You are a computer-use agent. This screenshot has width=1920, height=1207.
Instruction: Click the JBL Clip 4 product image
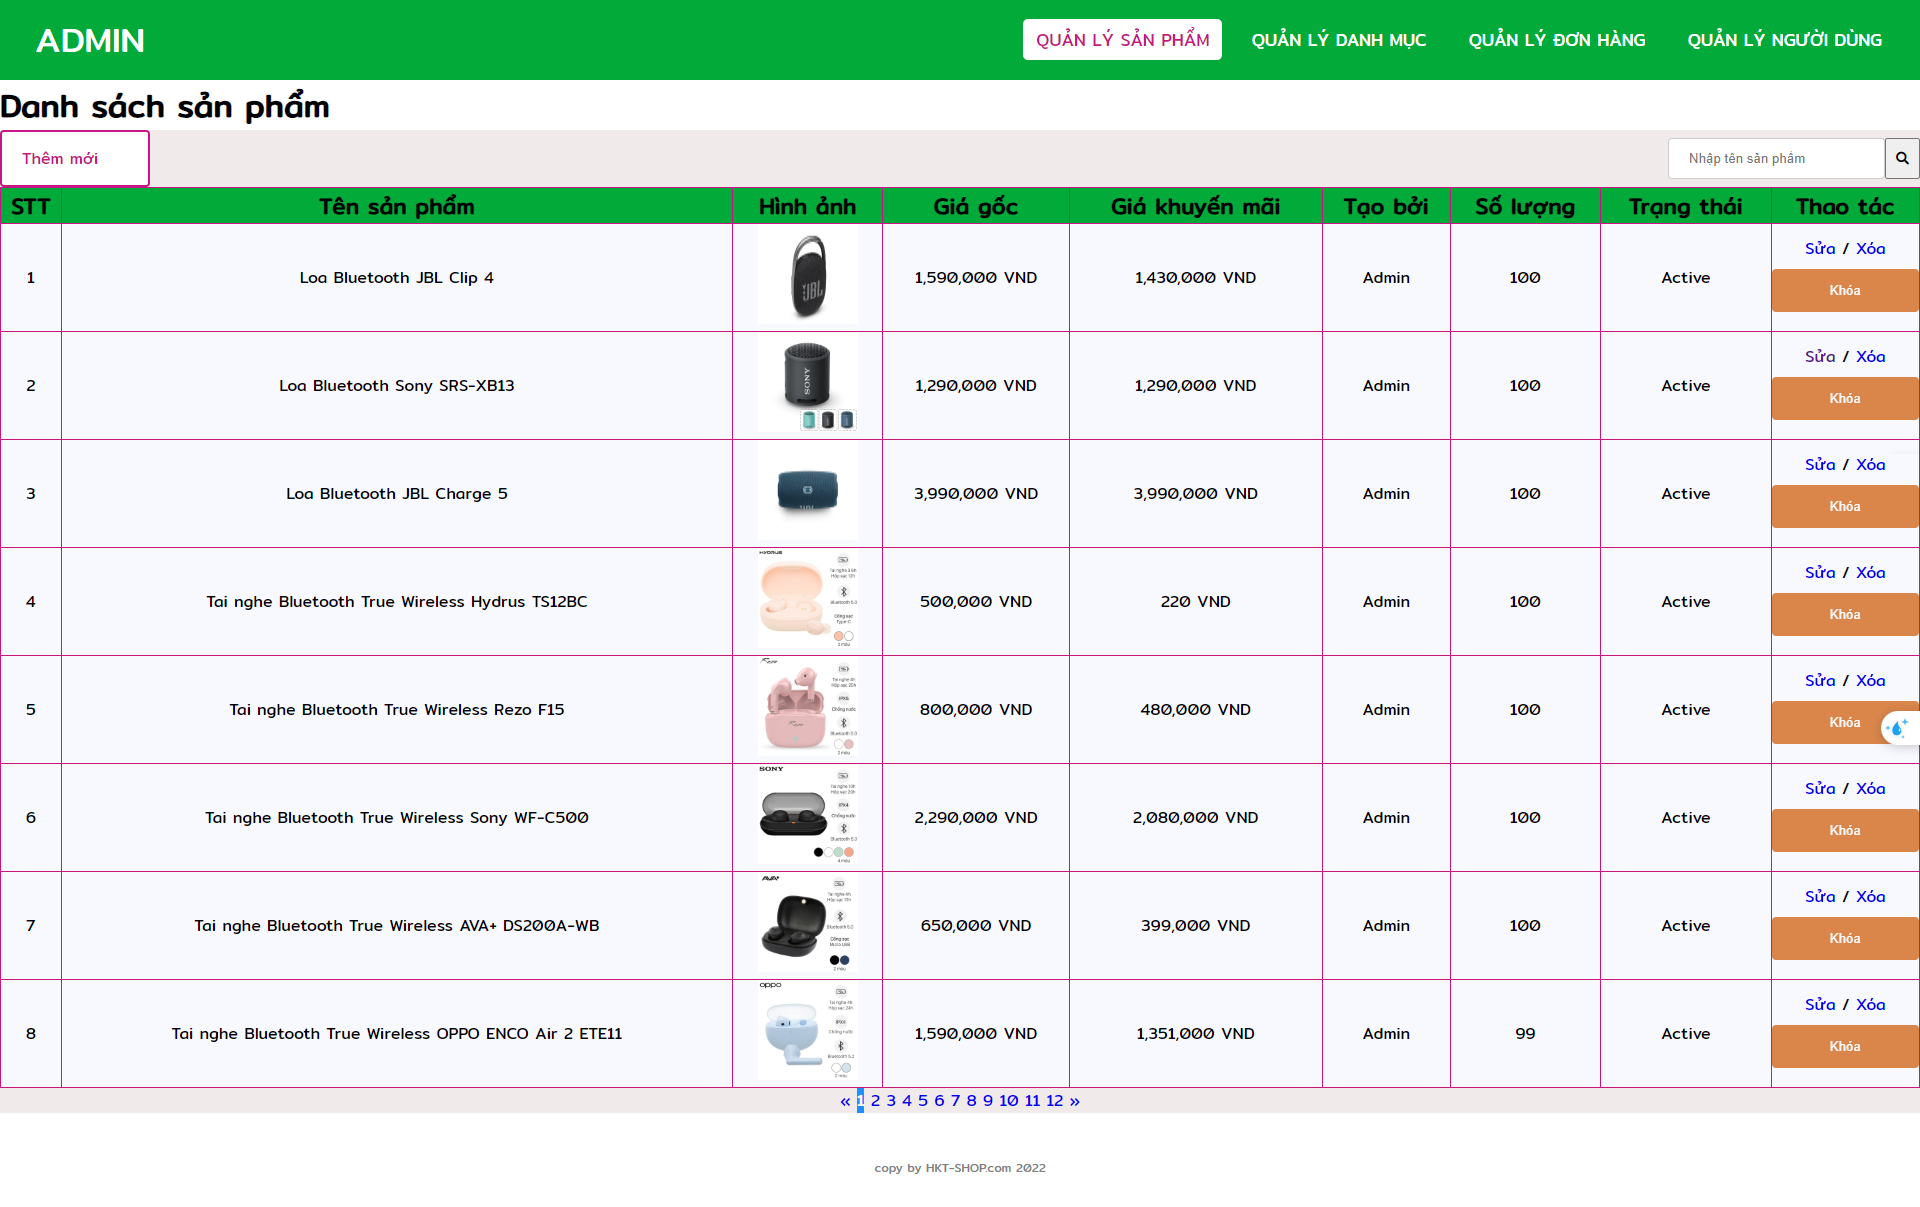(x=807, y=277)
